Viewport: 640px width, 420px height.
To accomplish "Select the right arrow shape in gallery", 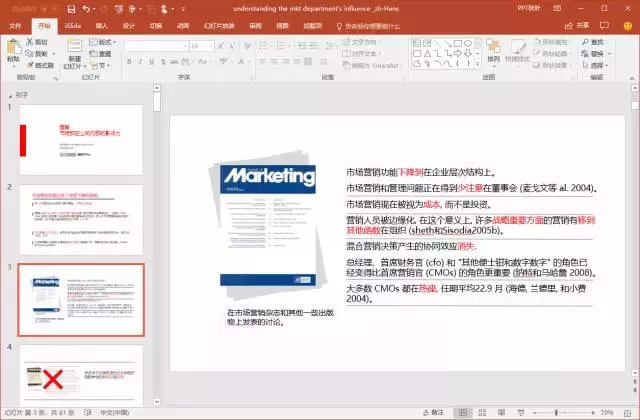I will (458, 53).
